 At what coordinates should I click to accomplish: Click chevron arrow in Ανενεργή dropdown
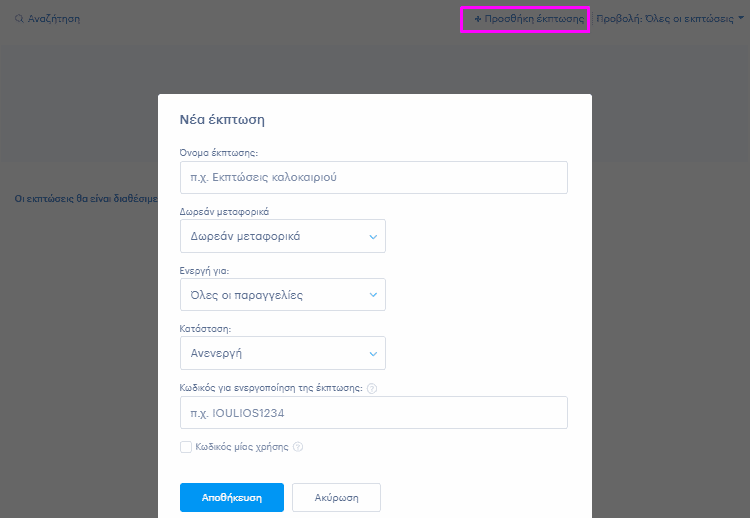click(x=373, y=354)
